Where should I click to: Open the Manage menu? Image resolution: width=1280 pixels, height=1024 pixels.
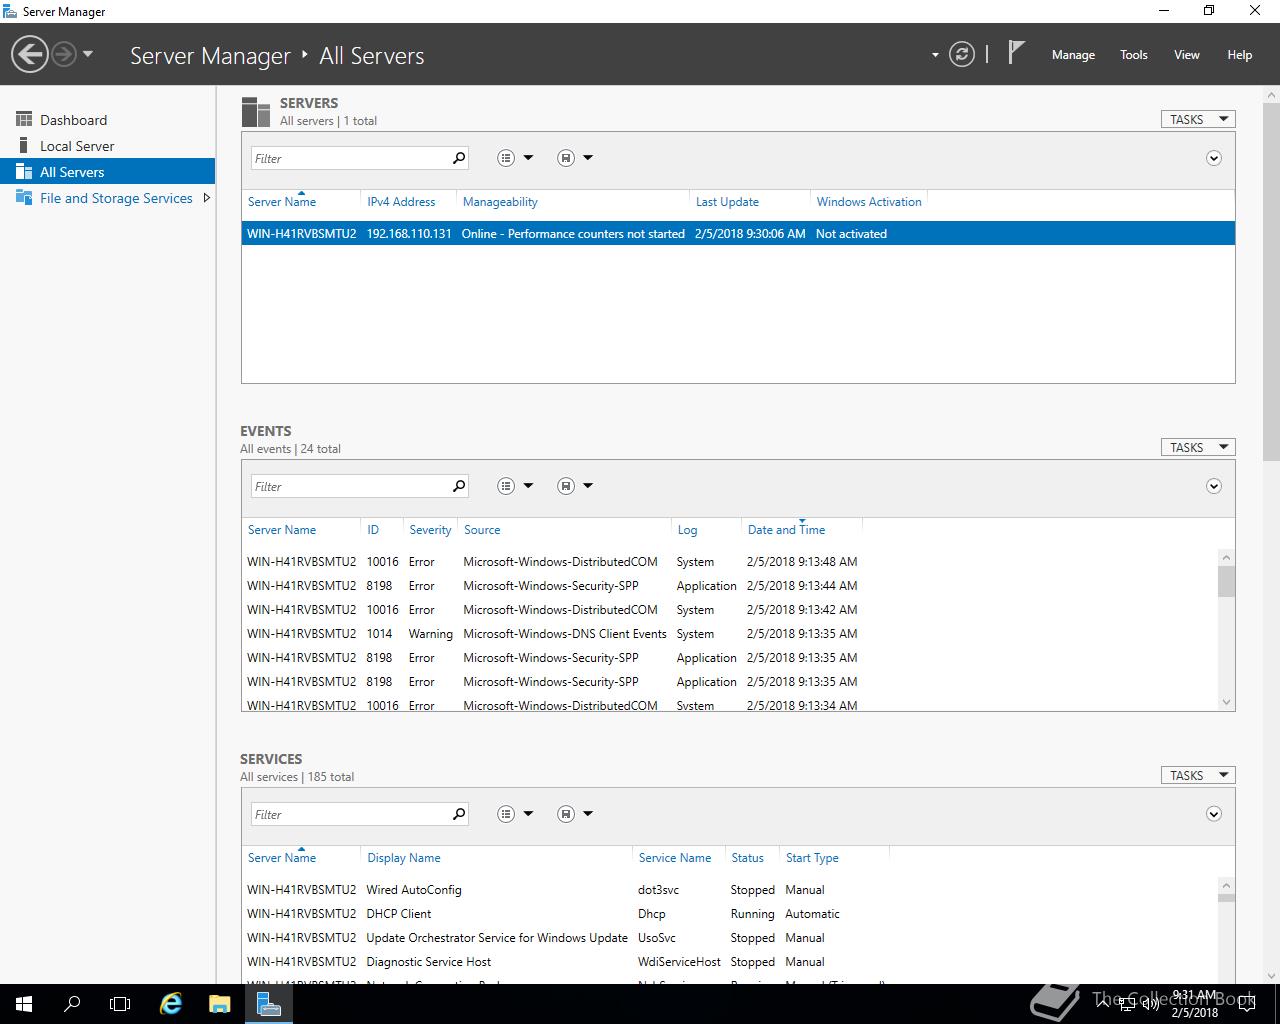coord(1073,55)
